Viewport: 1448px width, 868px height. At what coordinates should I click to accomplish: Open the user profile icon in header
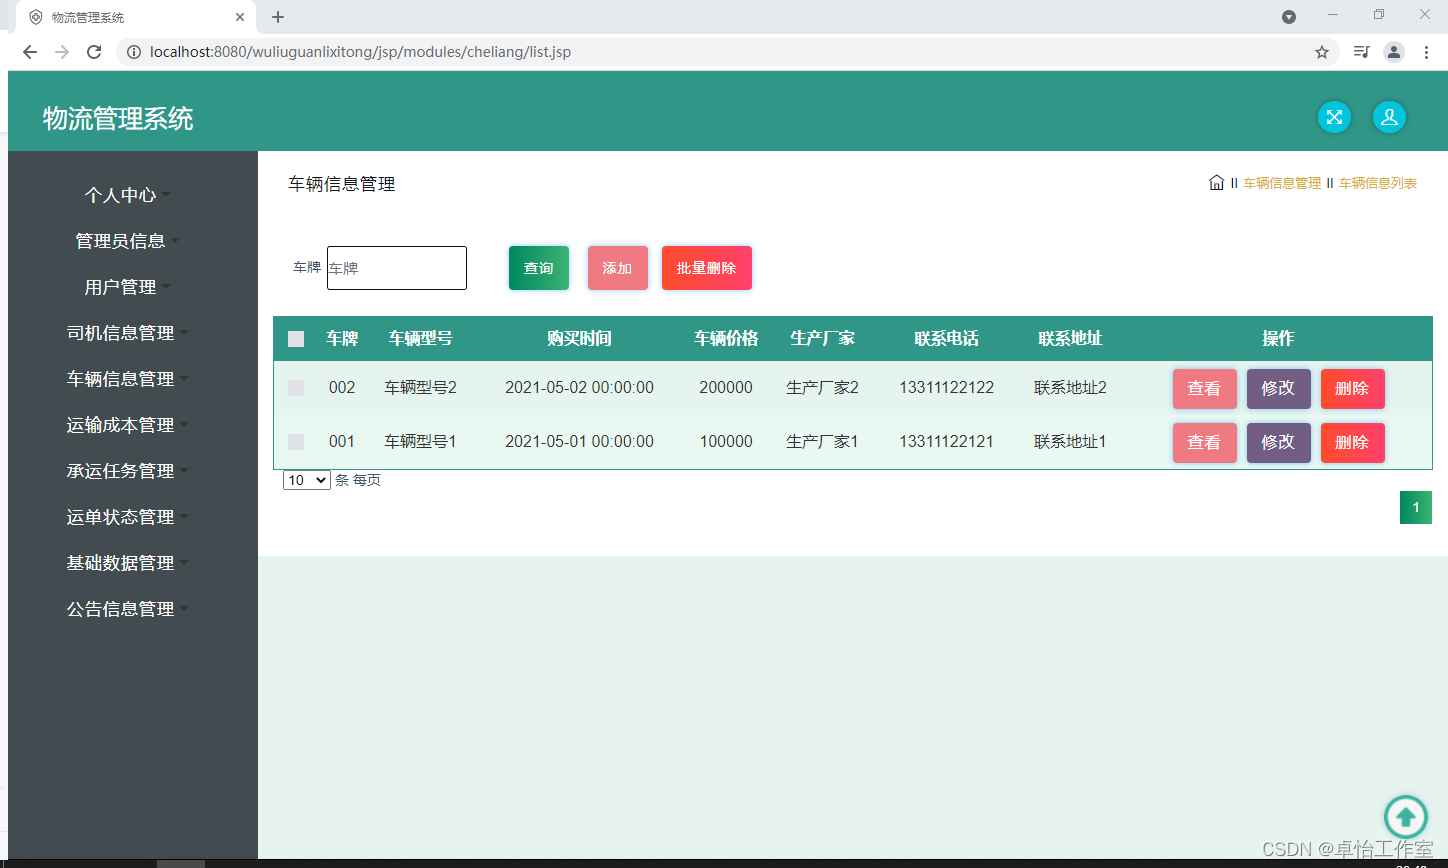(1389, 117)
